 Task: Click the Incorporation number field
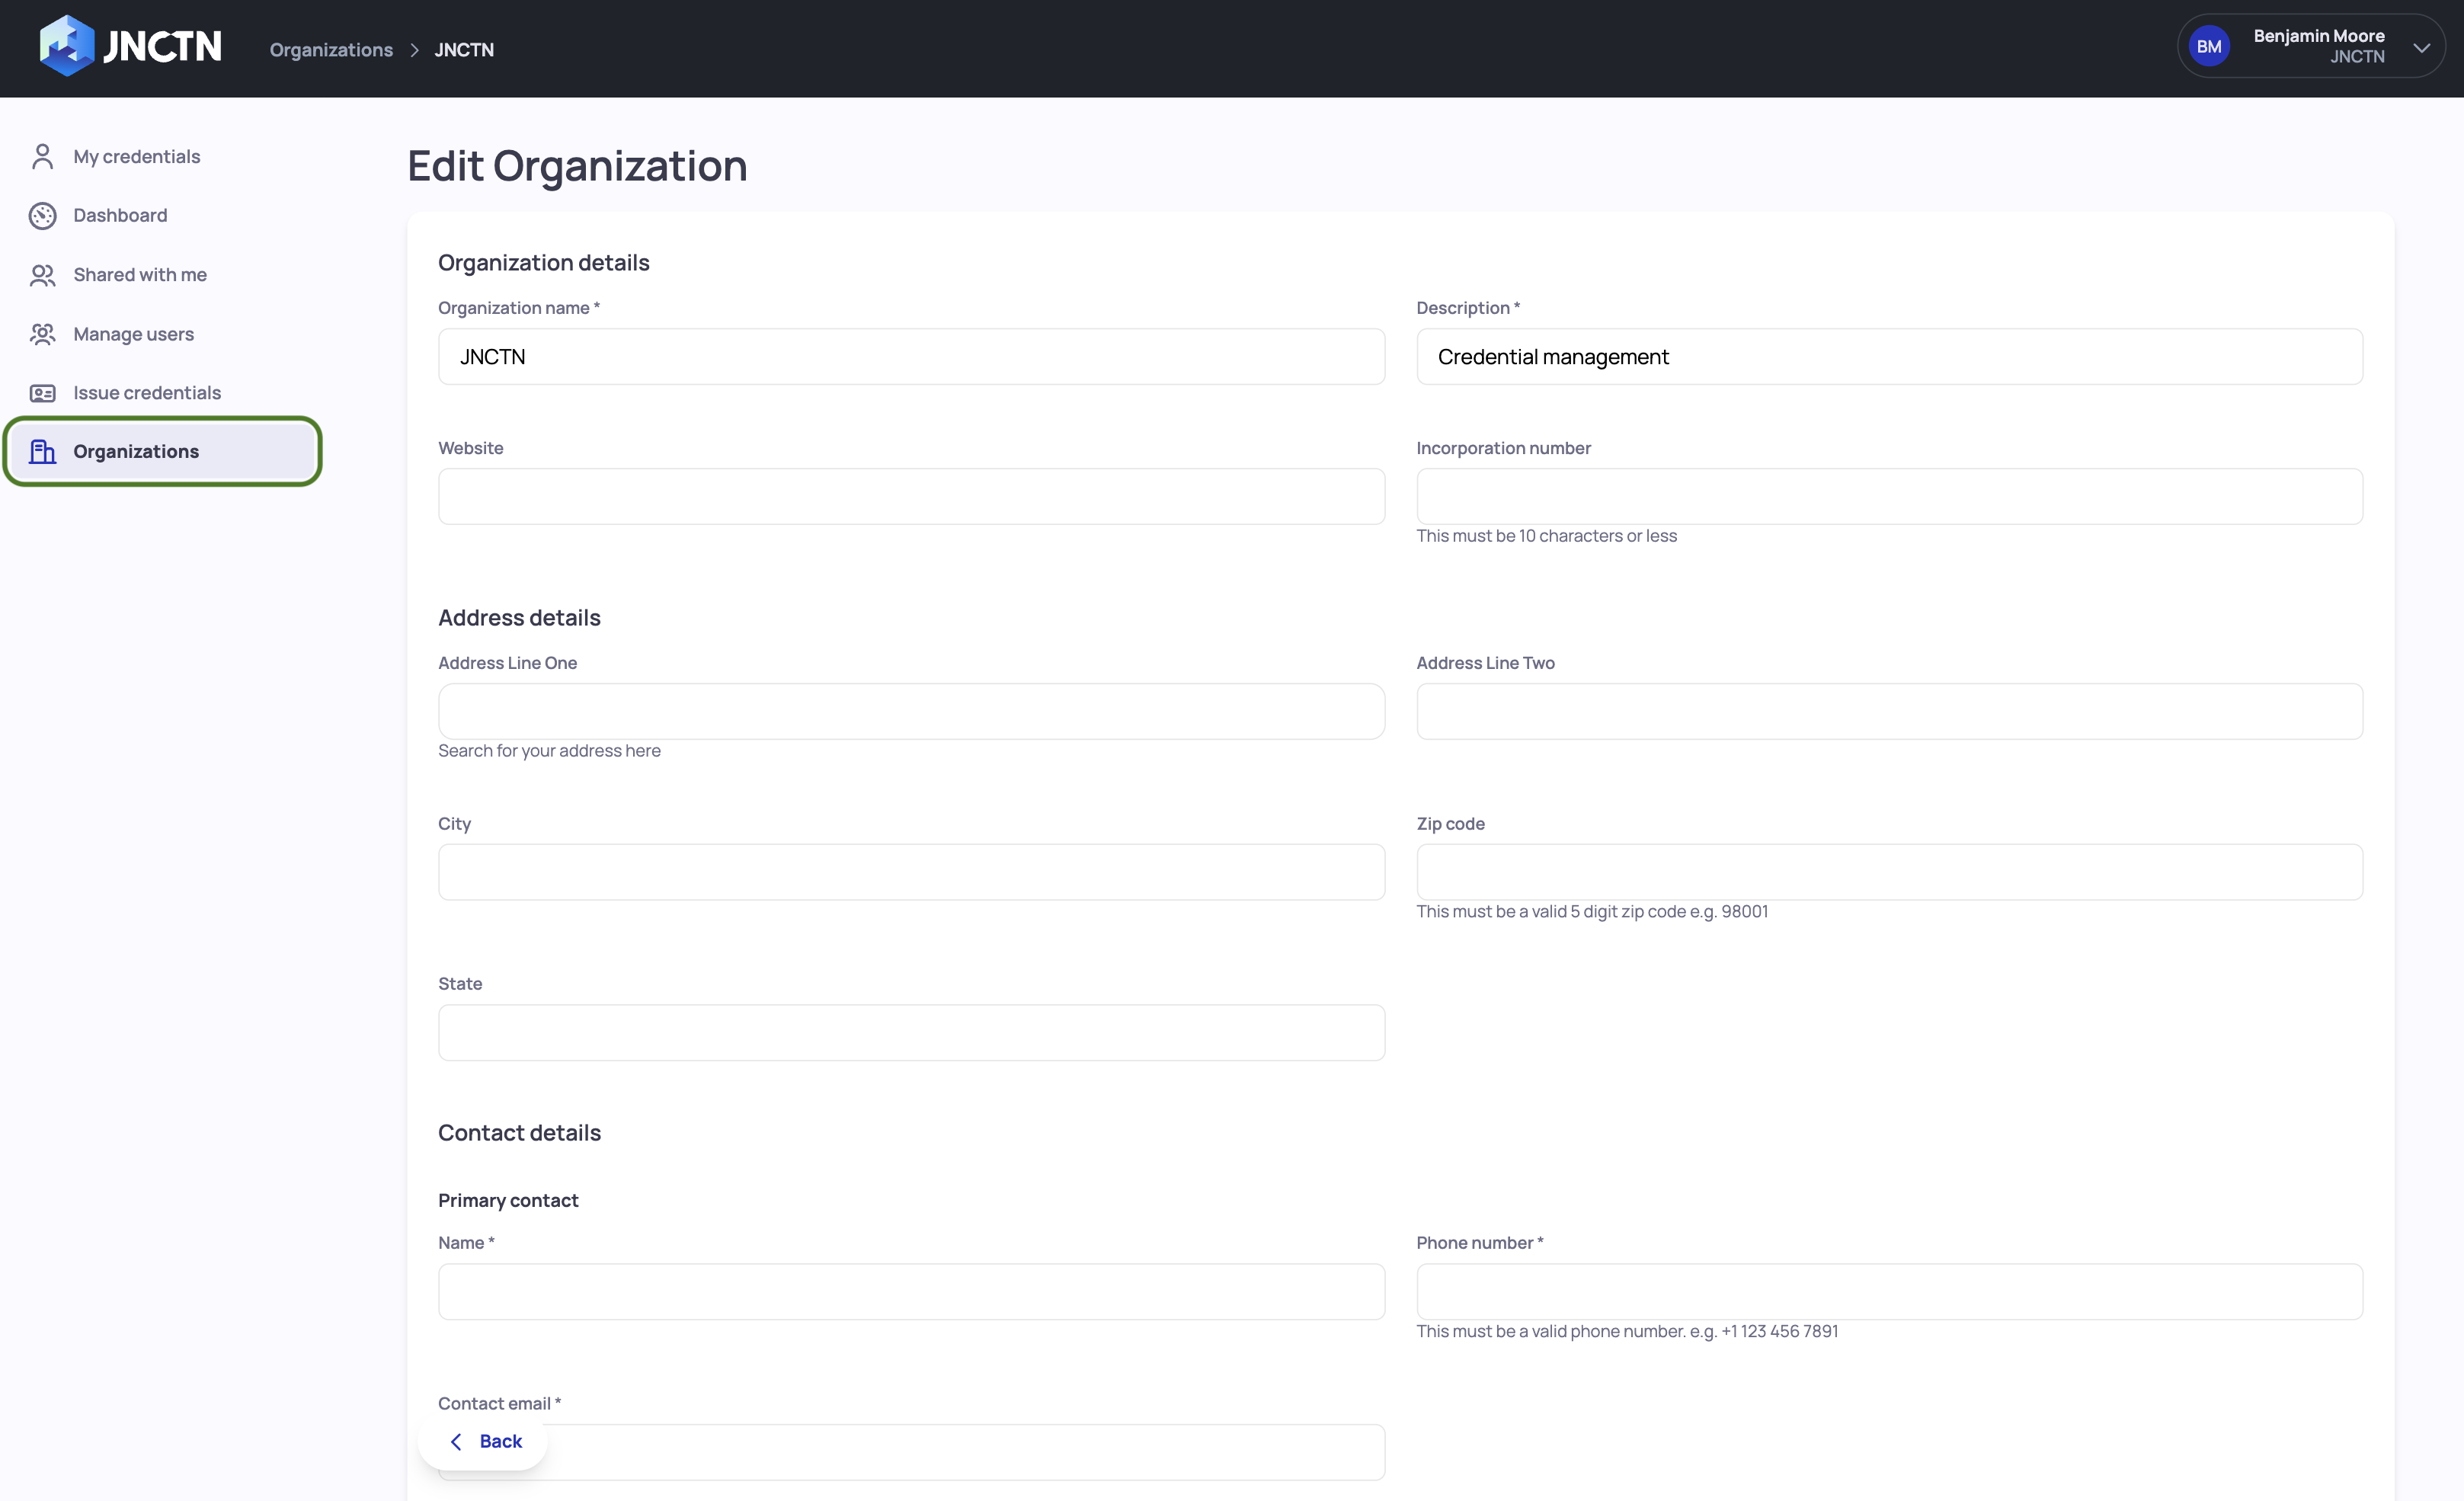(x=1888, y=497)
